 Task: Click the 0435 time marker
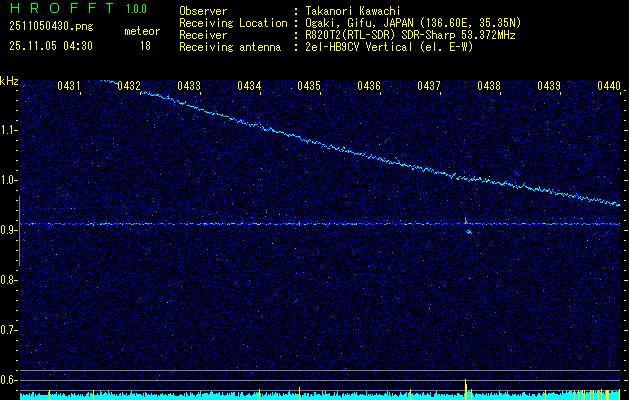(309, 86)
